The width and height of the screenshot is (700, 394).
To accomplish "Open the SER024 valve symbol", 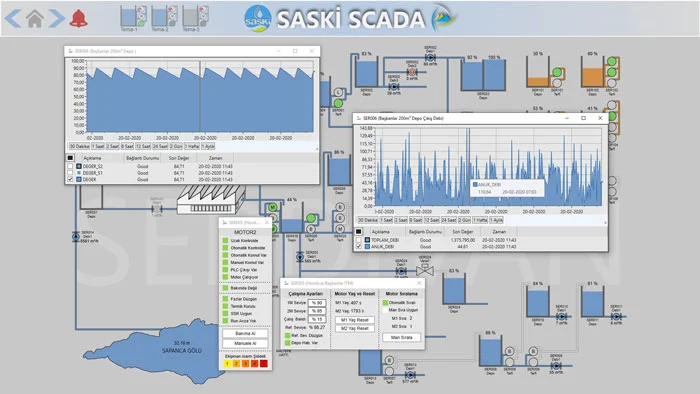I will [425, 269].
